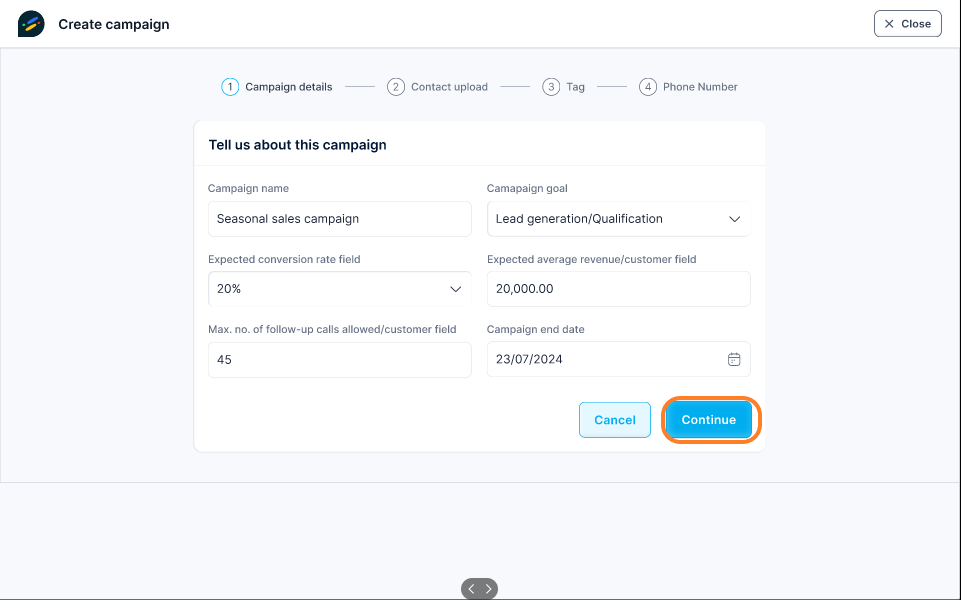This screenshot has width=961, height=600.
Task: Open the calendar icon in Campaign end date
Action: (x=734, y=359)
